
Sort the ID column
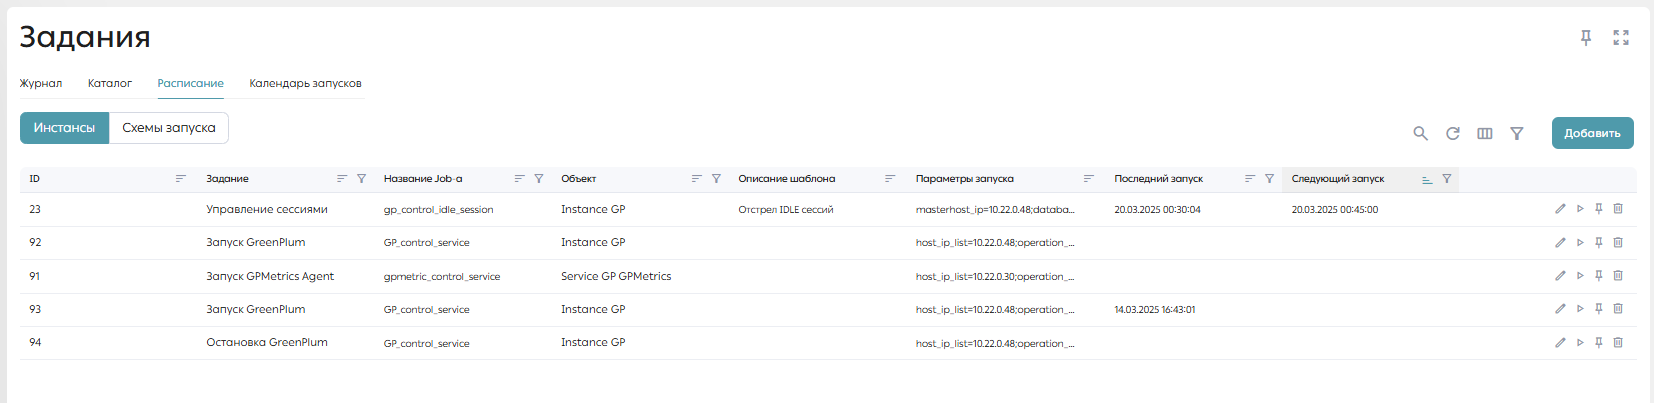[x=181, y=179]
